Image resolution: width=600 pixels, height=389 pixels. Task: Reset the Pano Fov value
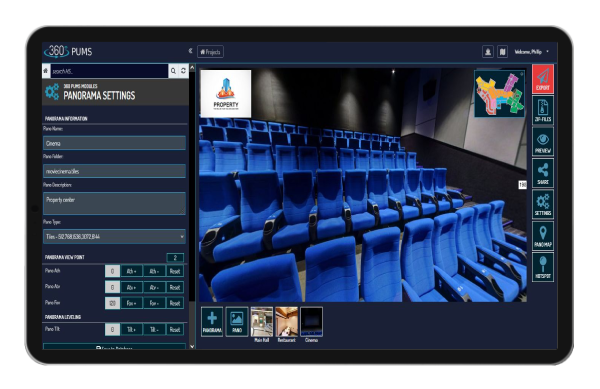point(175,303)
